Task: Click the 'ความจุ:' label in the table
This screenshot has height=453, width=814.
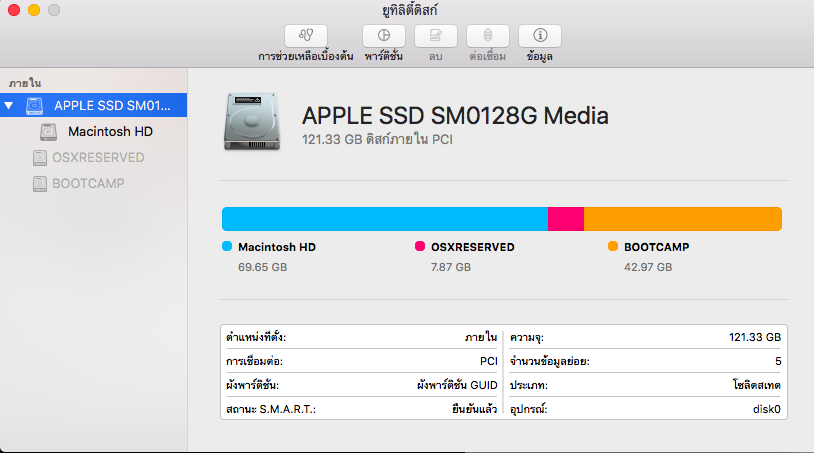Action: (526, 337)
